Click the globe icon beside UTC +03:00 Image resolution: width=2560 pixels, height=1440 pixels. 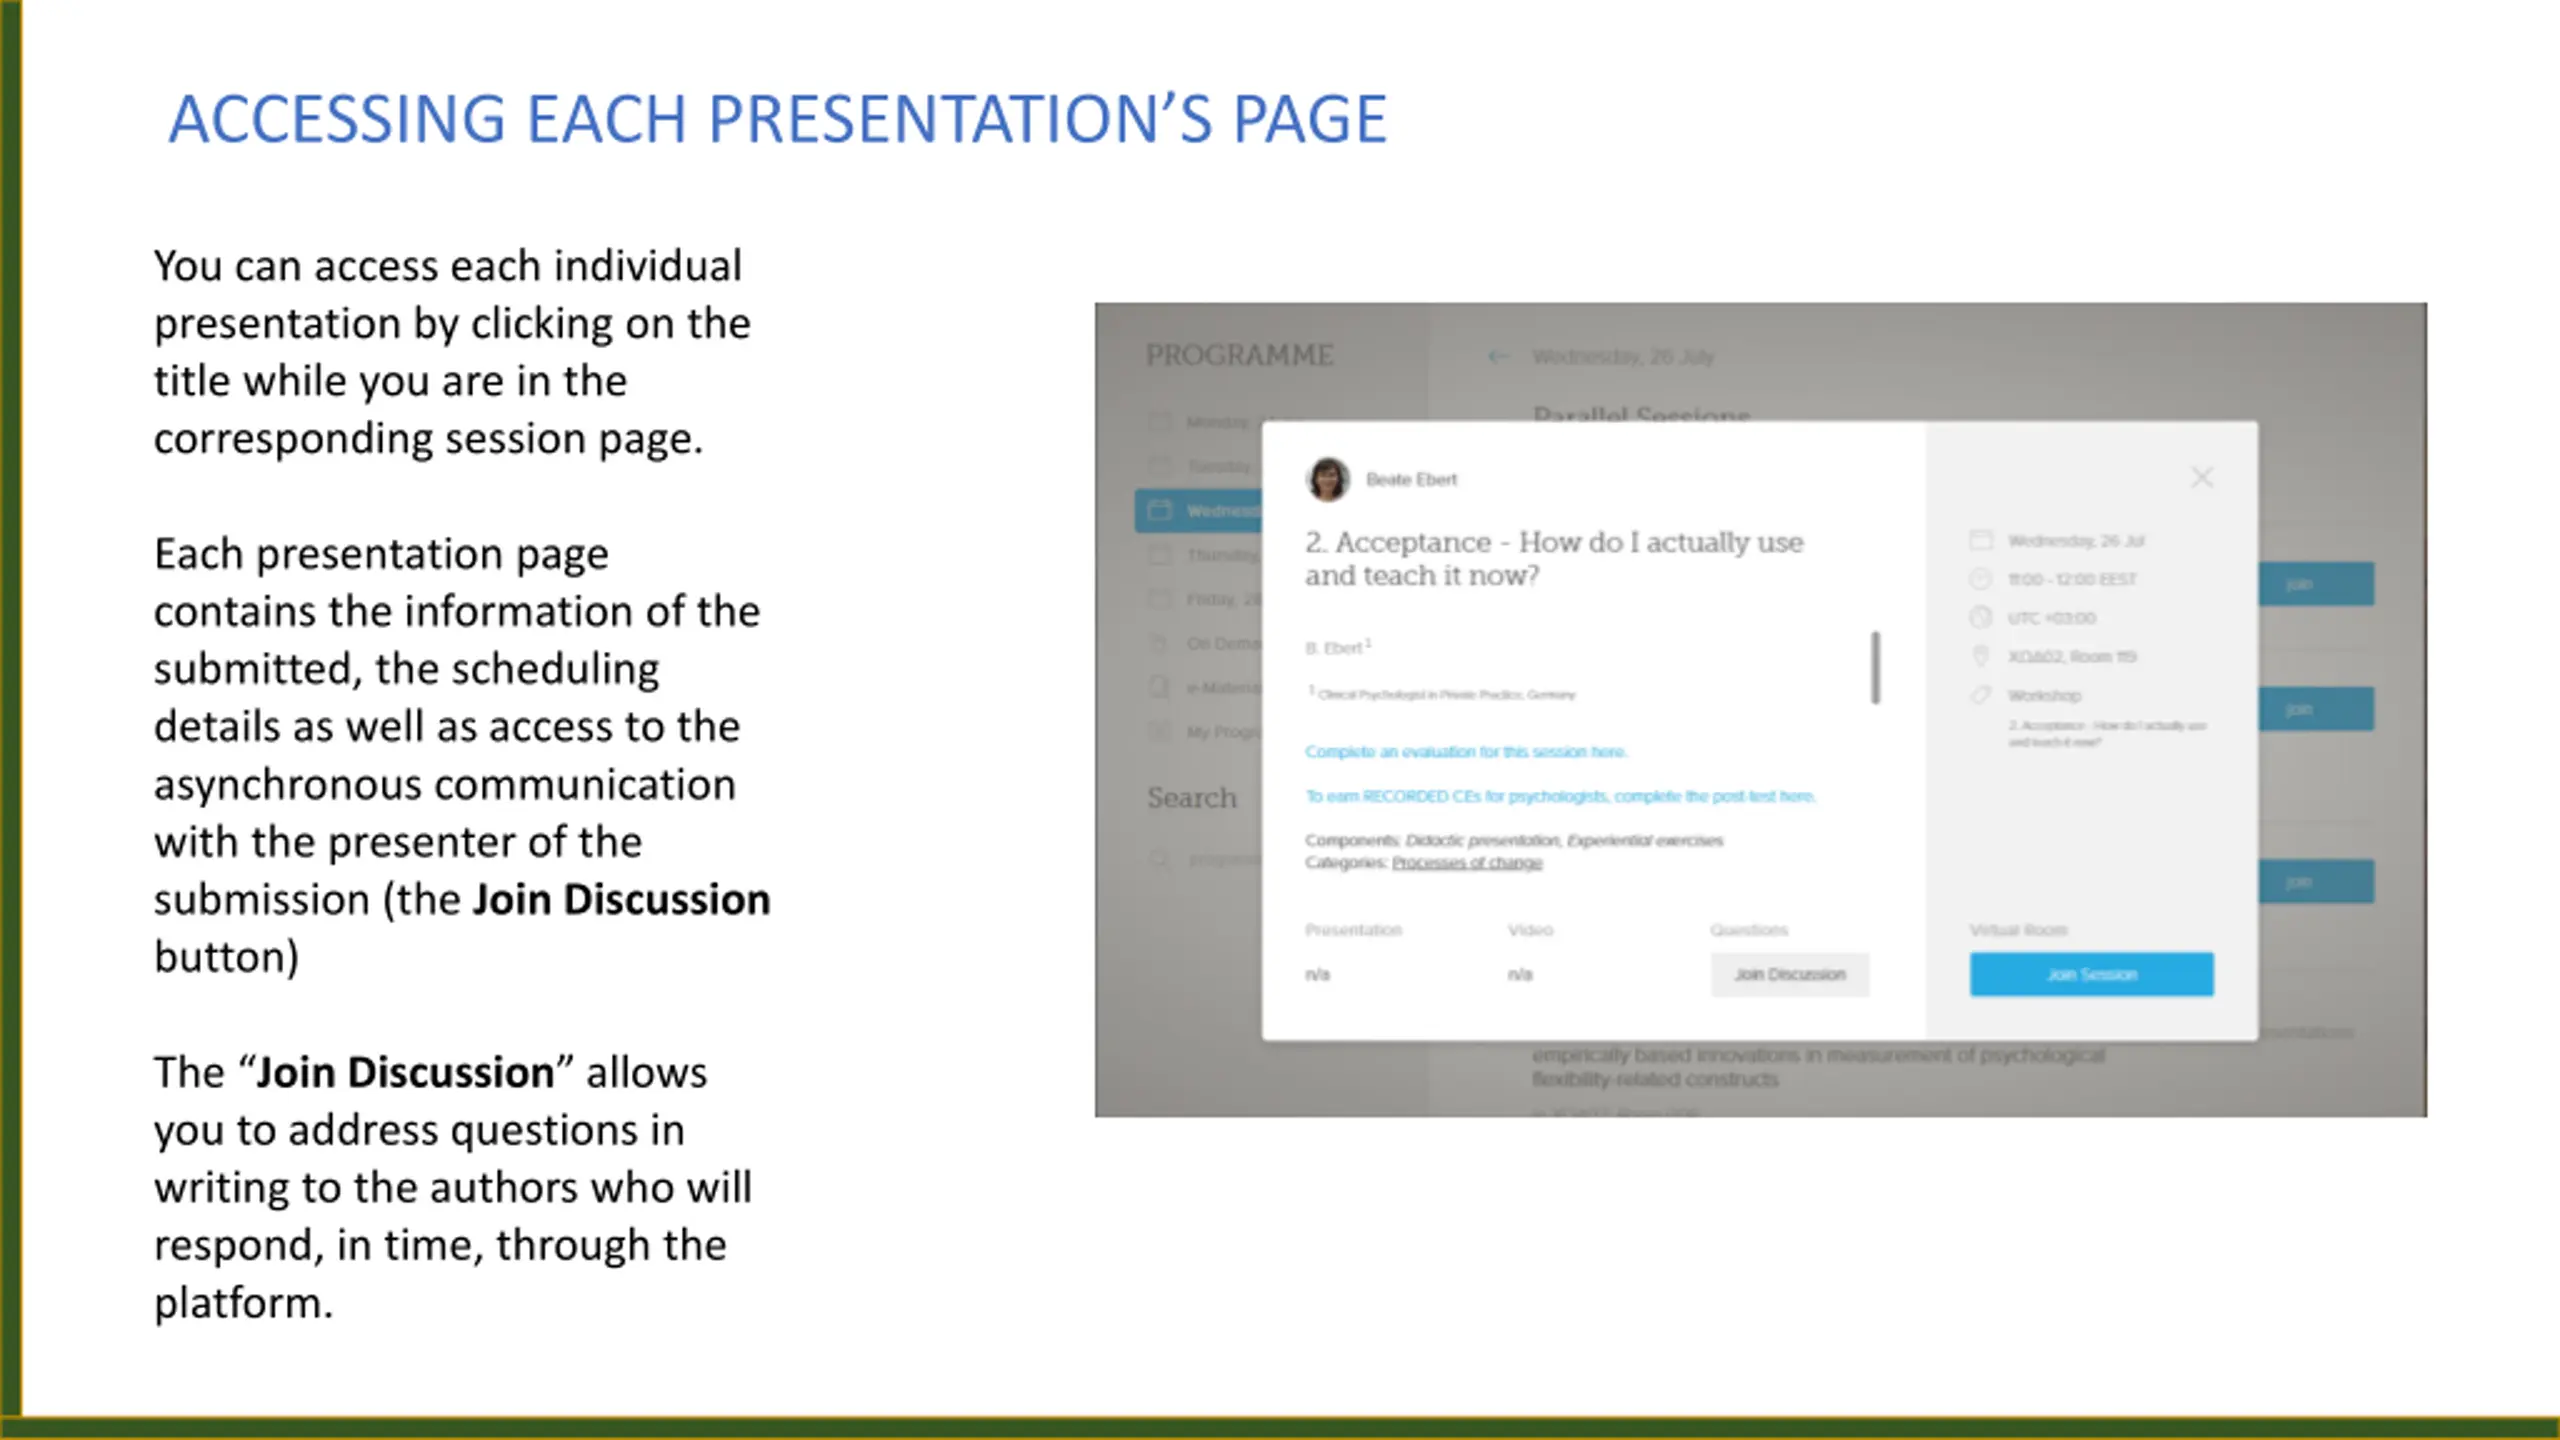(x=1980, y=617)
